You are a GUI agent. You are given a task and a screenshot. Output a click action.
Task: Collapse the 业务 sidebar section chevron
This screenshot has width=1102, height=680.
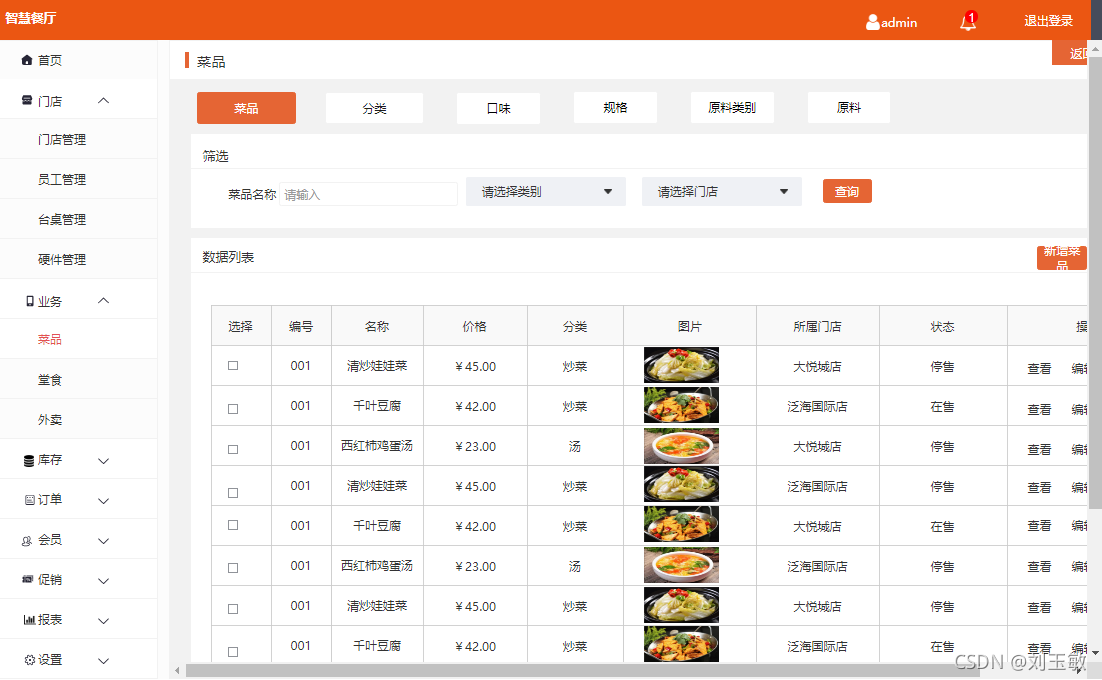coord(103,301)
